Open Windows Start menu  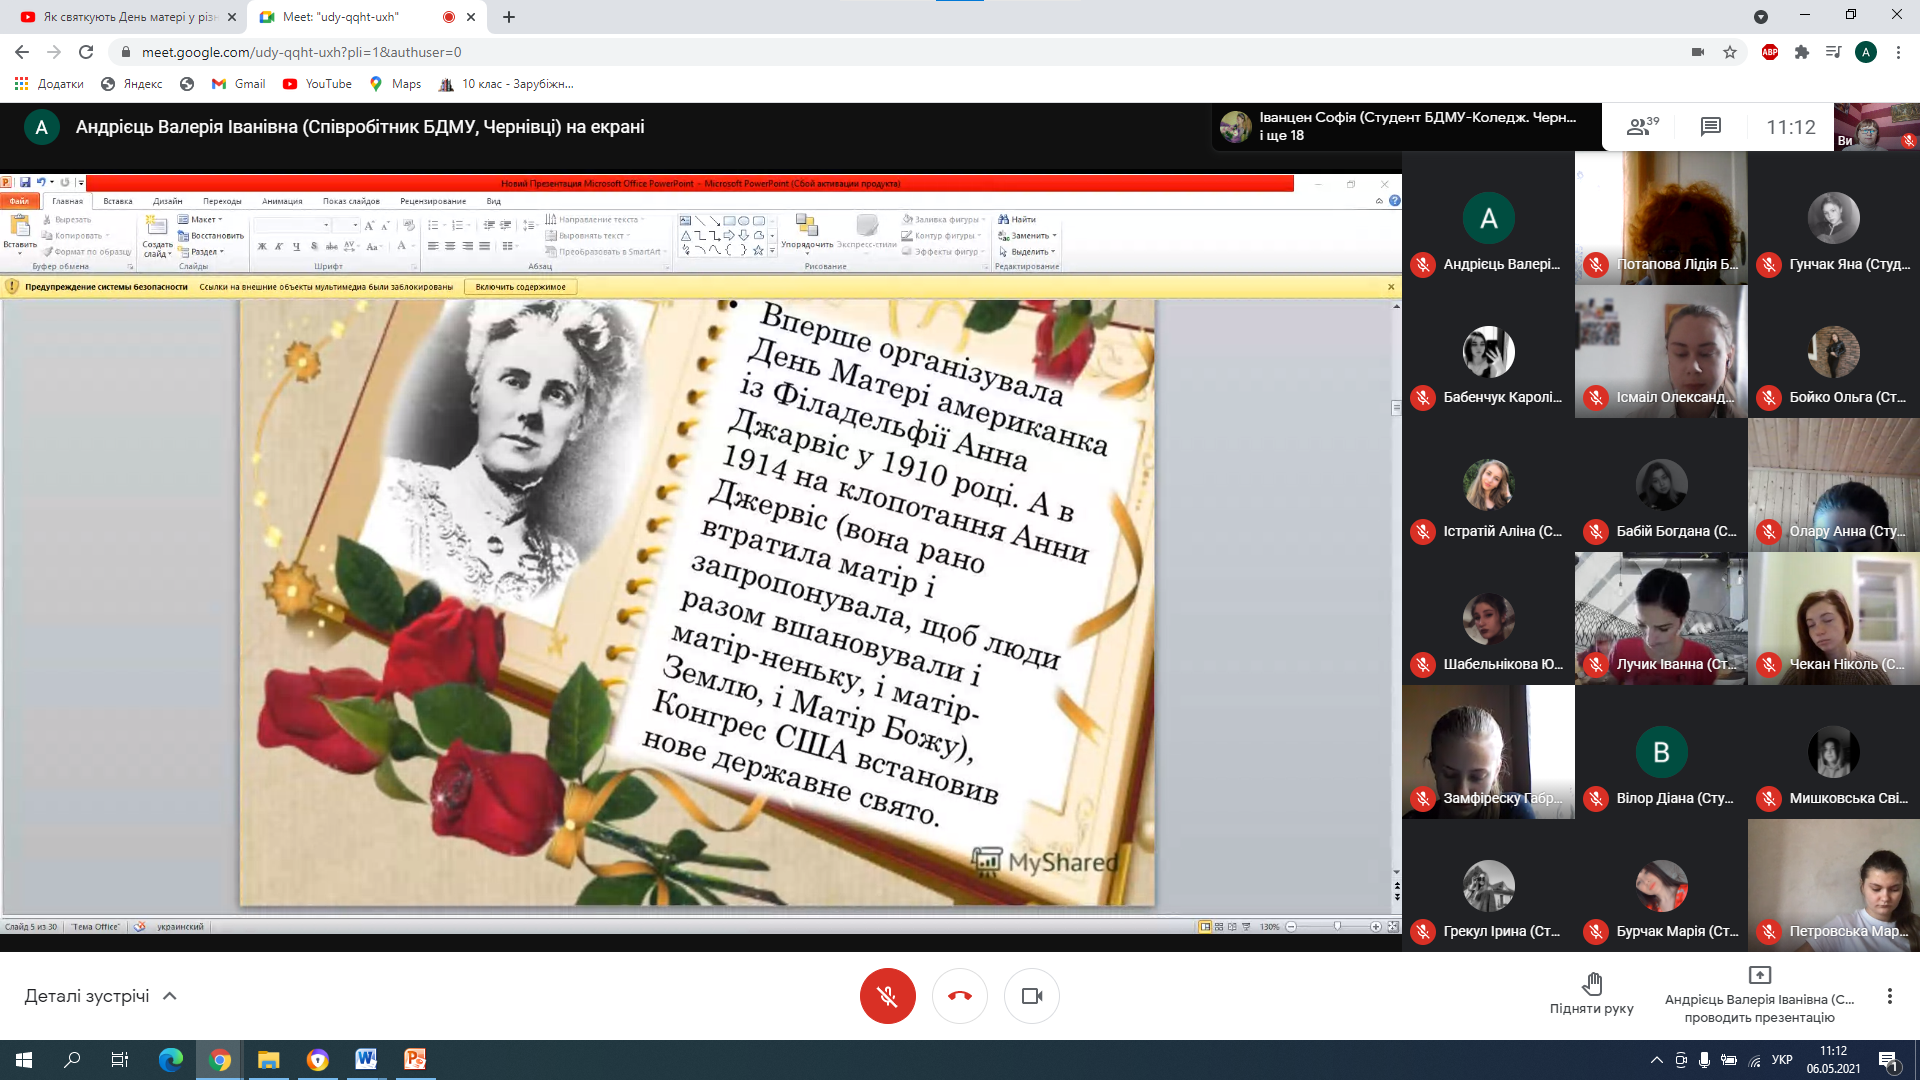[24, 1060]
